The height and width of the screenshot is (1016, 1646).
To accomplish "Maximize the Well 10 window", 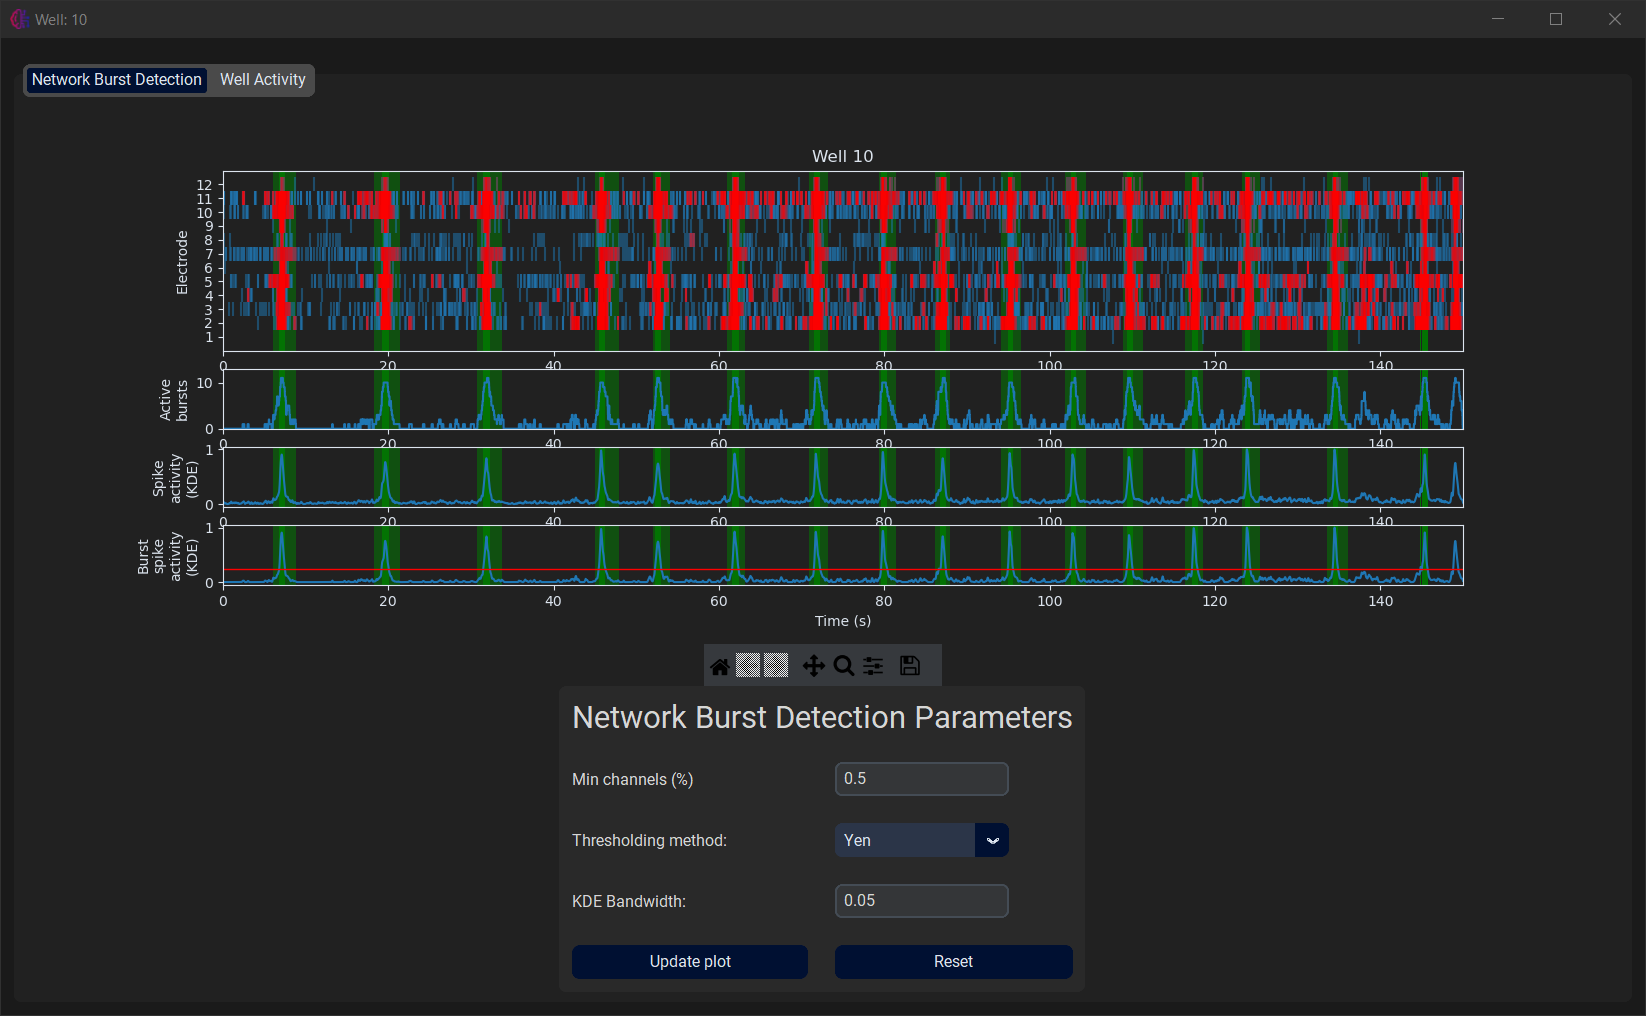I will tap(1556, 19).
